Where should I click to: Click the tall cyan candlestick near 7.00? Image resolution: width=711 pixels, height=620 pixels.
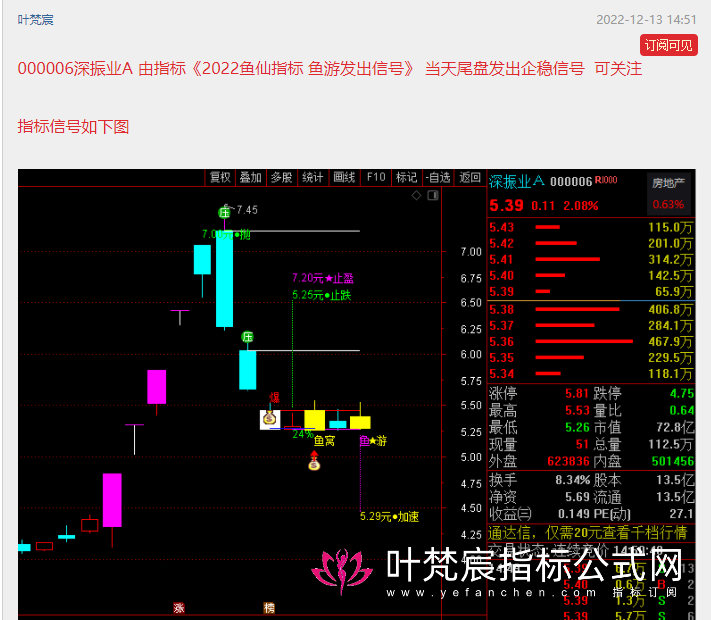click(x=224, y=279)
